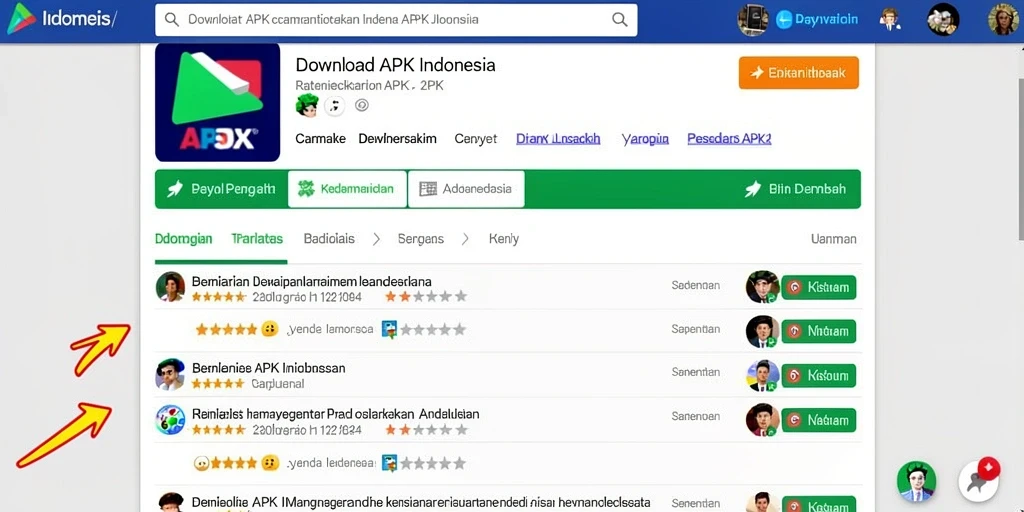Click the chevron after Sergans
The width and height of the screenshot is (1024, 512).
465,239
